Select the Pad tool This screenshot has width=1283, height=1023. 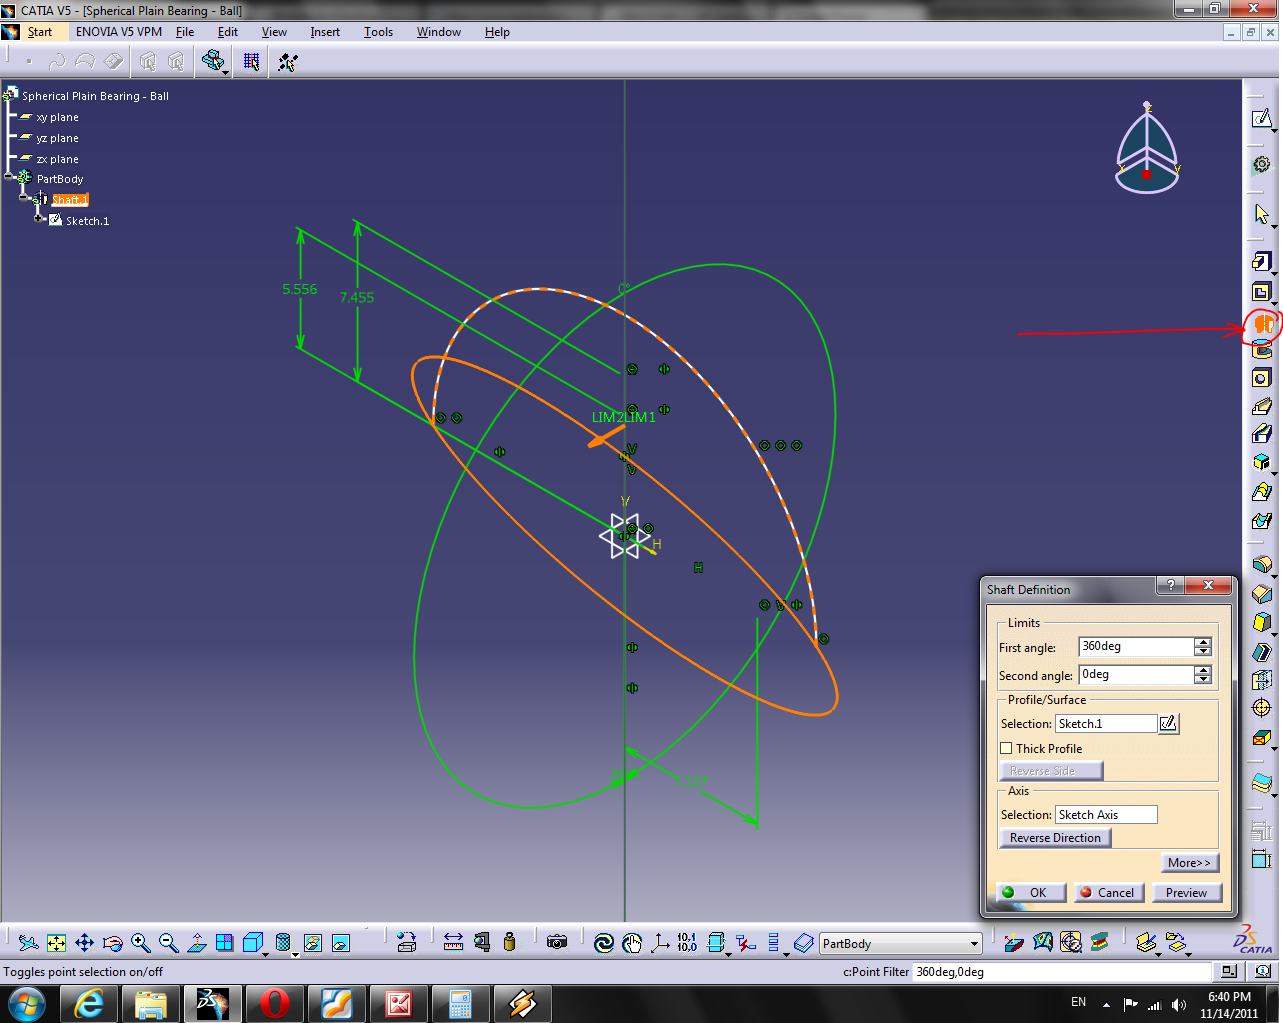[1262, 262]
